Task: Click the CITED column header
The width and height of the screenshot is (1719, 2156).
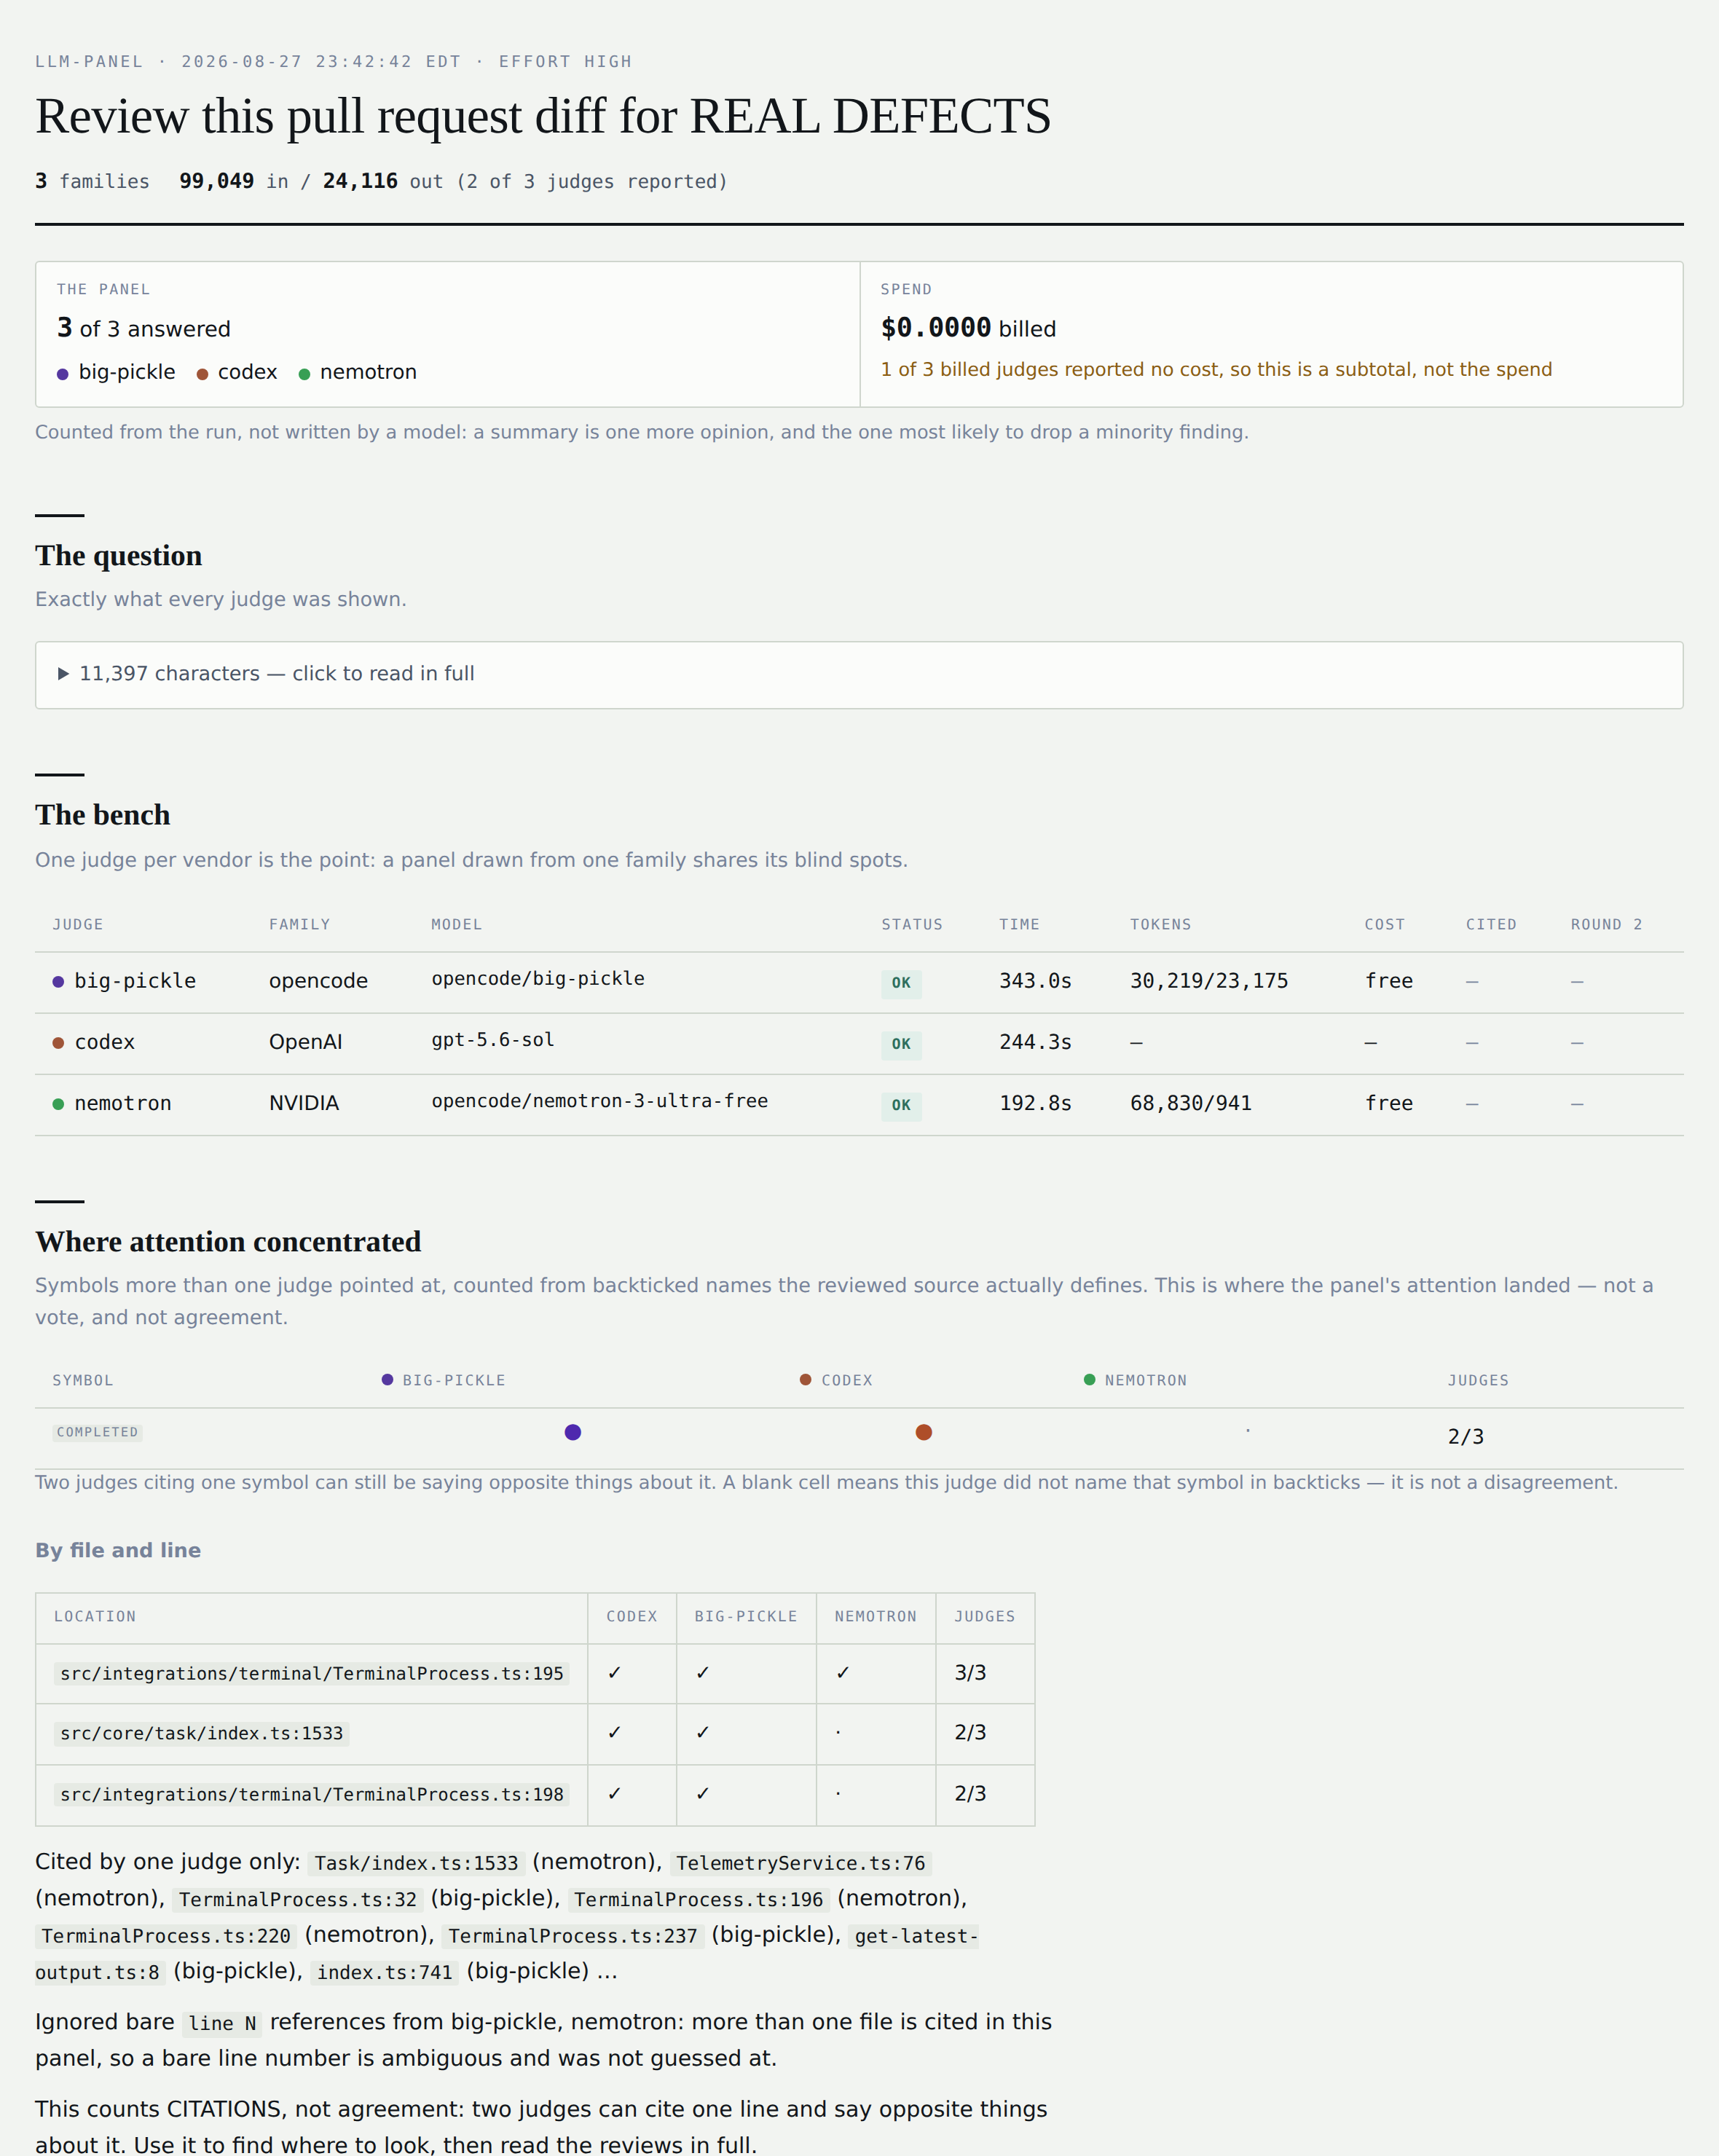Action: coord(1491,925)
